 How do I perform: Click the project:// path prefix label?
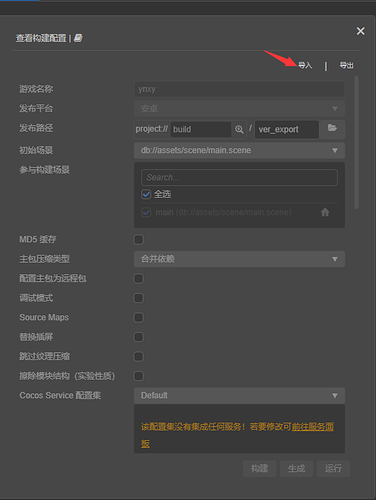[152, 129]
